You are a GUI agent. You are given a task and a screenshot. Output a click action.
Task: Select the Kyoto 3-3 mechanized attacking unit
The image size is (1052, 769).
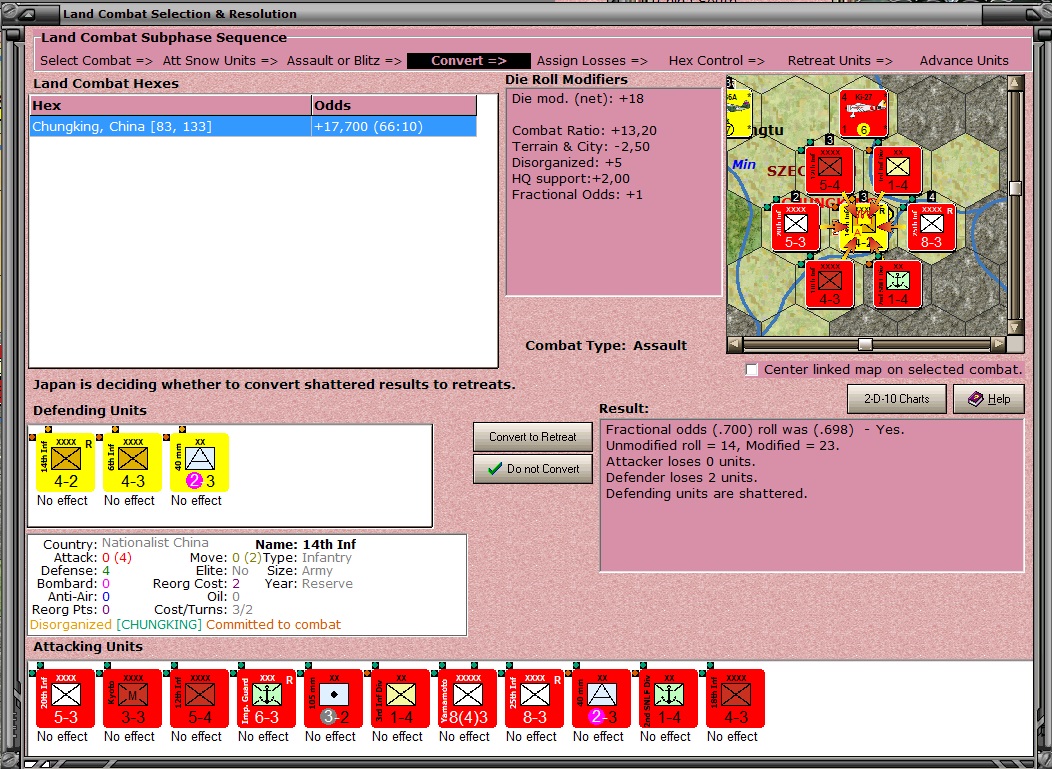(132, 698)
